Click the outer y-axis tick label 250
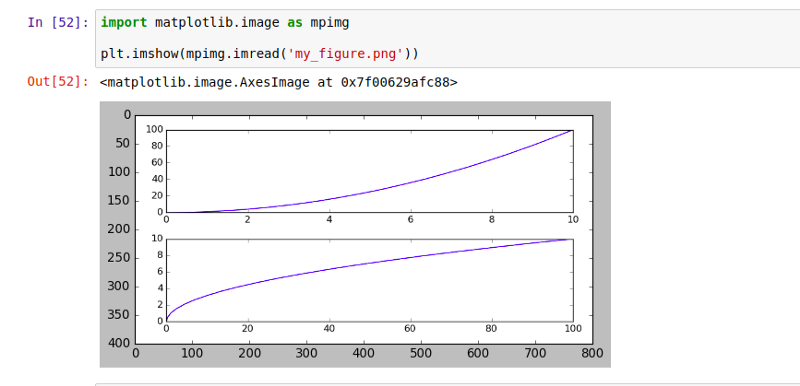The height and width of the screenshot is (386, 800). (x=120, y=258)
